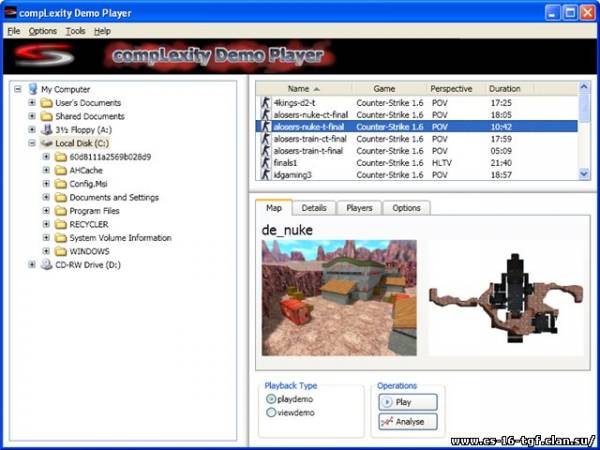
Task: Click the AHCache folder icon
Action: [60, 170]
